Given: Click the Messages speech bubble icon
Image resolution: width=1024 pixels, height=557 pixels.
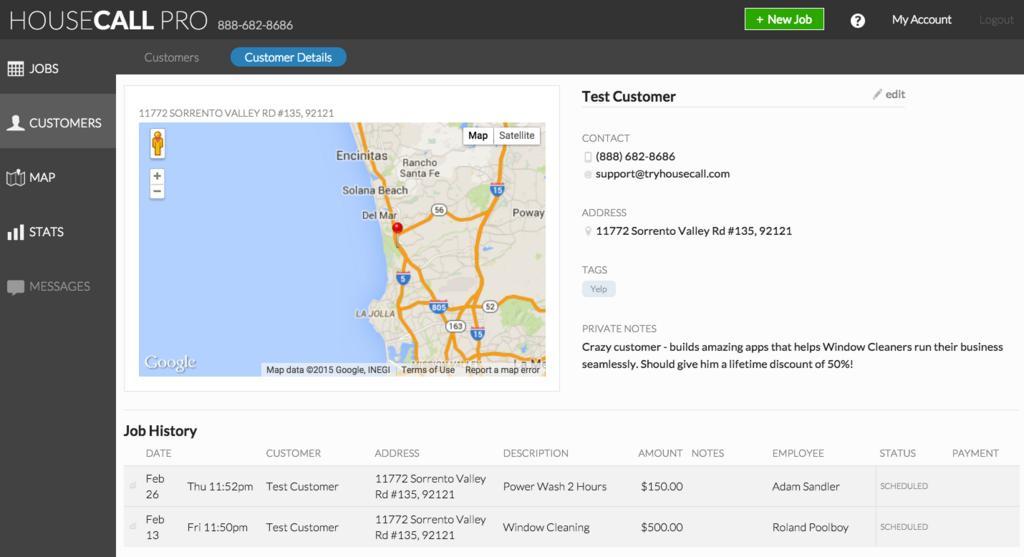Looking at the screenshot, I should [16, 287].
